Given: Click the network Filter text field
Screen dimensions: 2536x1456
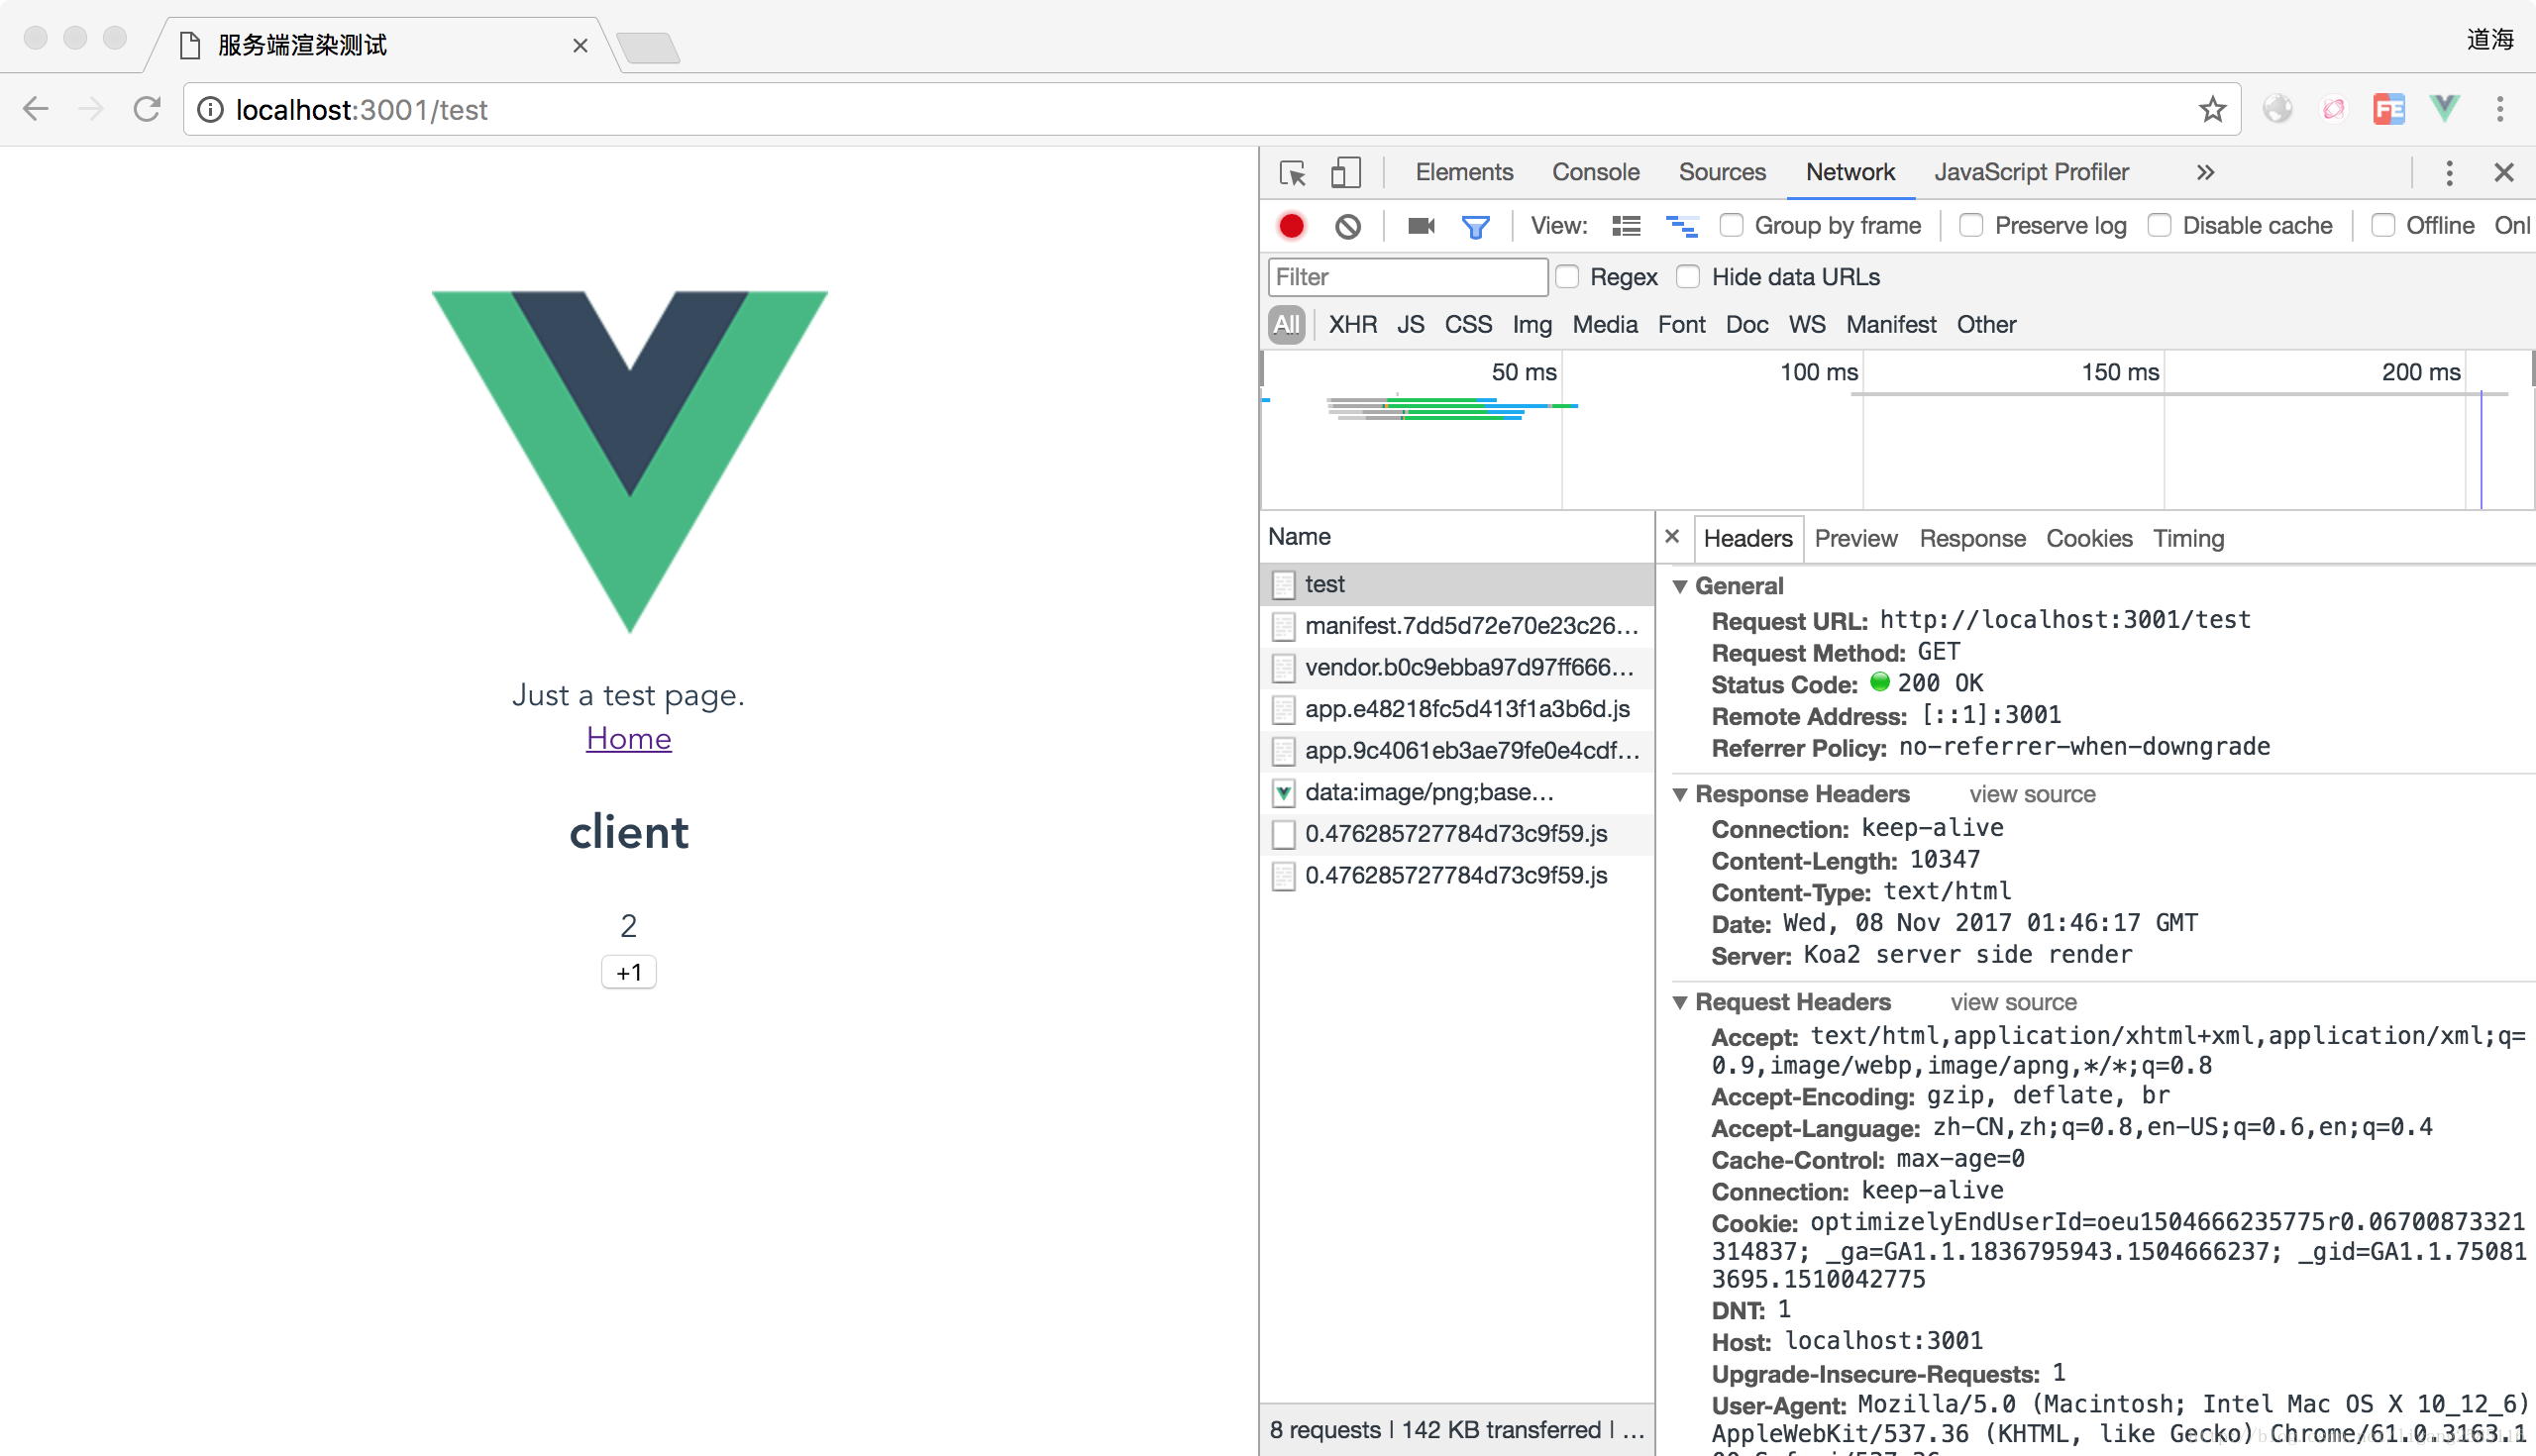Looking at the screenshot, I should tap(1406, 277).
